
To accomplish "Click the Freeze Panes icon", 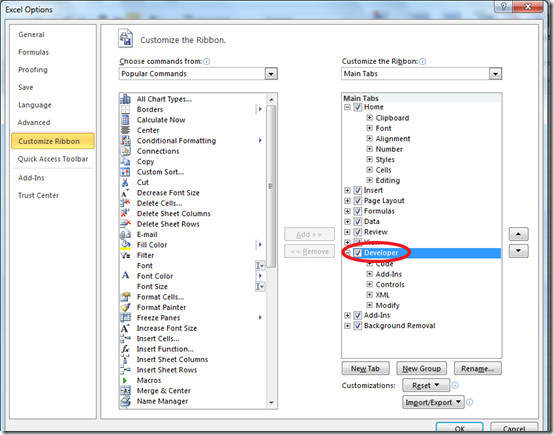I will click(125, 318).
